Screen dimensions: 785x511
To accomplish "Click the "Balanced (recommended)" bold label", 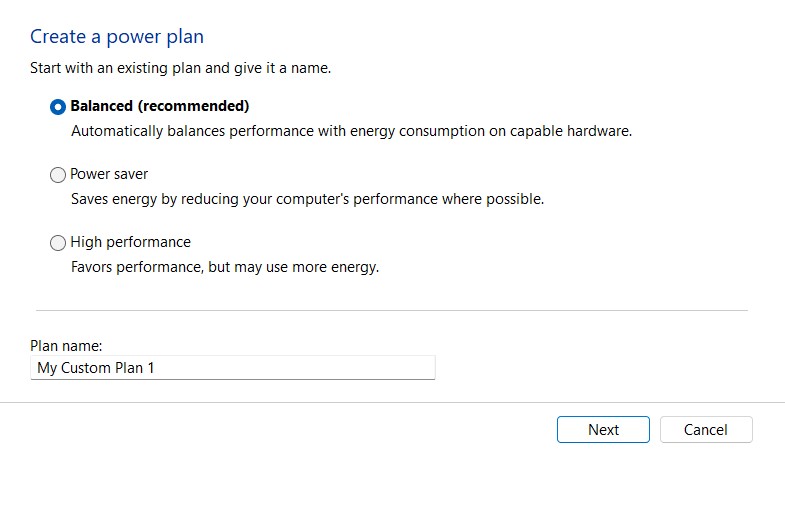I will click(x=159, y=106).
